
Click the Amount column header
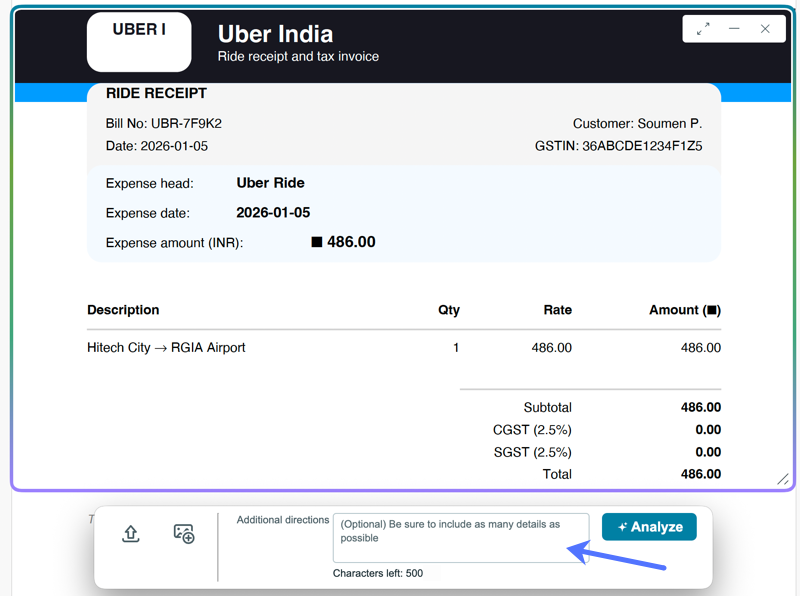click(x=685, y=310)
